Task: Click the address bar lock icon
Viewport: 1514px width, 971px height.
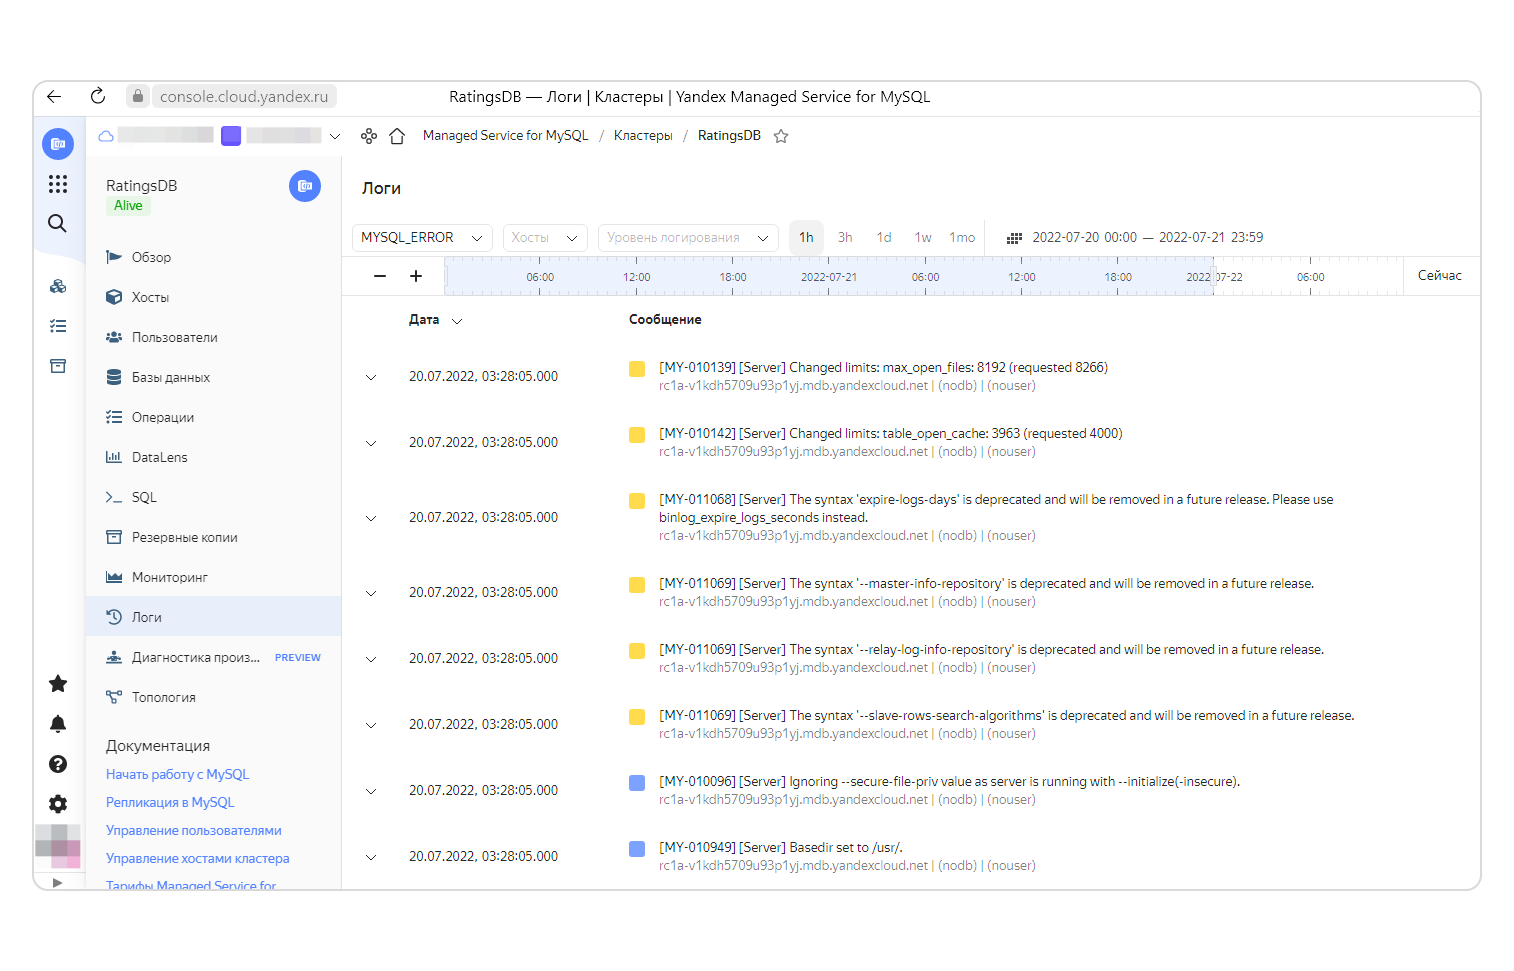Action: coord(138,96)
